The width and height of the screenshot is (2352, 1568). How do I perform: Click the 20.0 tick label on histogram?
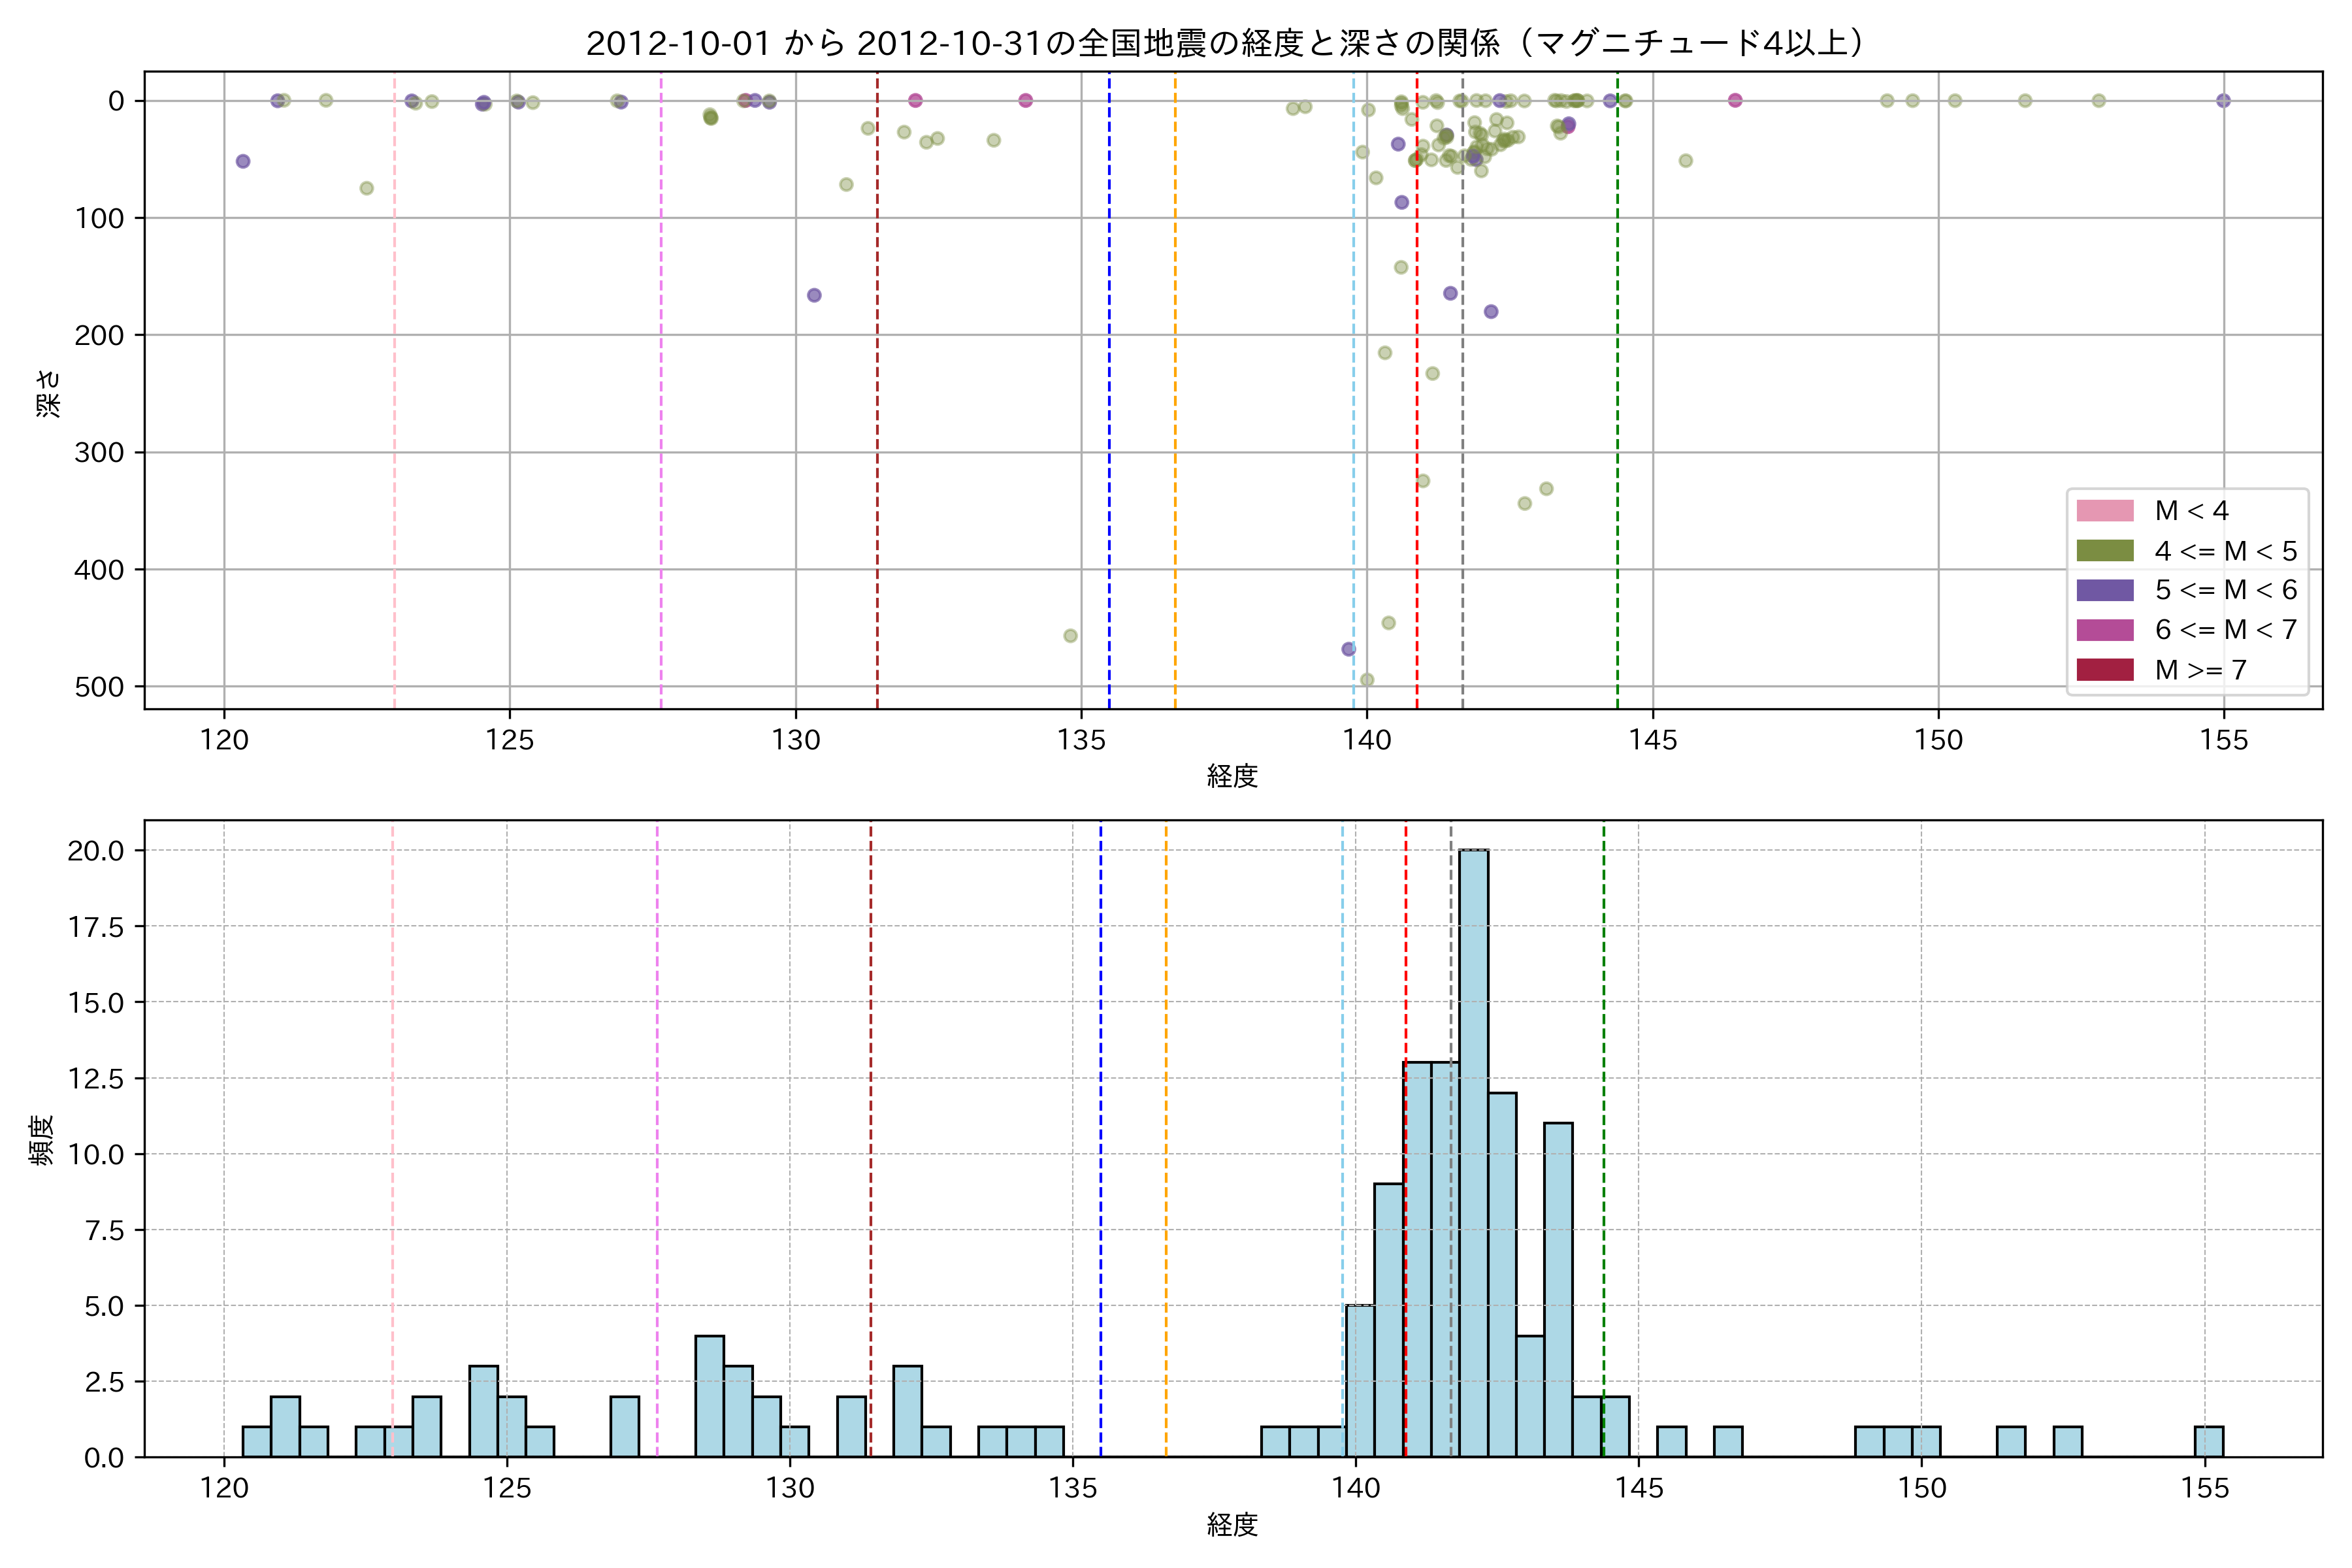point(95,851)
